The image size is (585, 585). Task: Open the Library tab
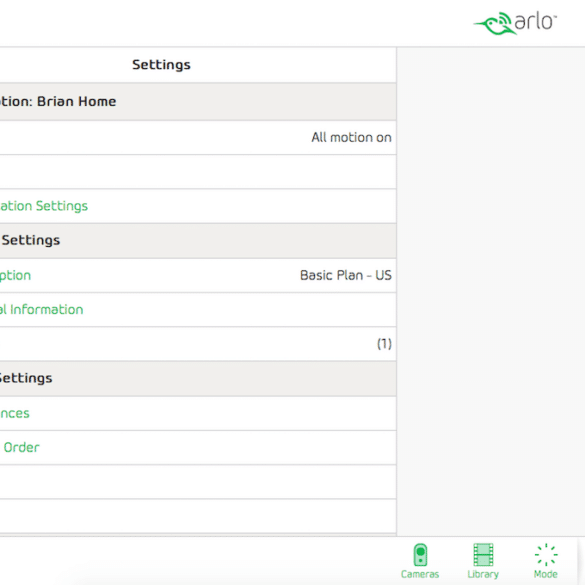point(483,561)
